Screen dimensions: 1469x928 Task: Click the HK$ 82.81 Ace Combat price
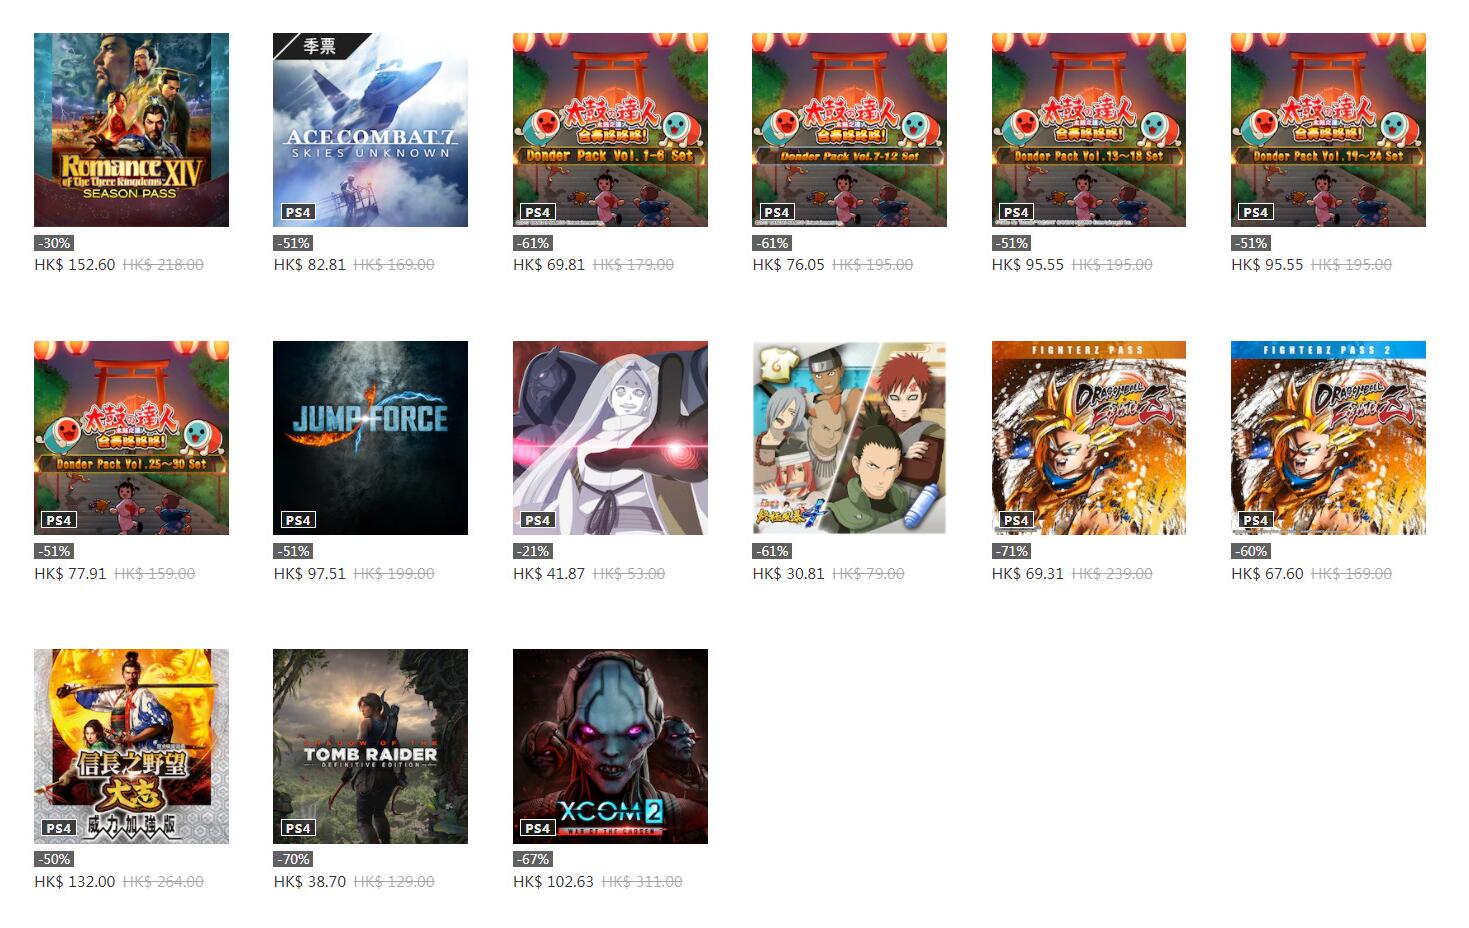(x=310, y=265)
